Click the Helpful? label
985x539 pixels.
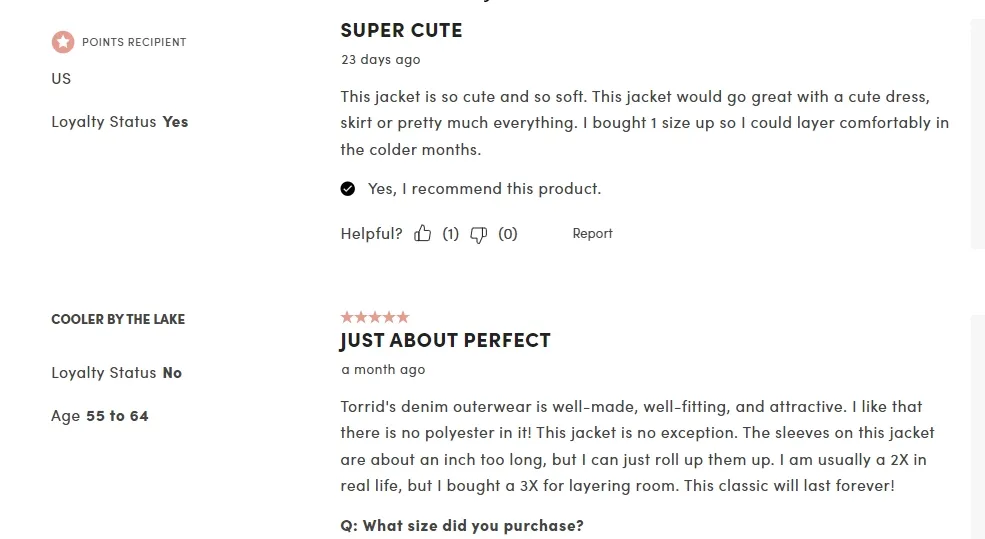[371, 234]
